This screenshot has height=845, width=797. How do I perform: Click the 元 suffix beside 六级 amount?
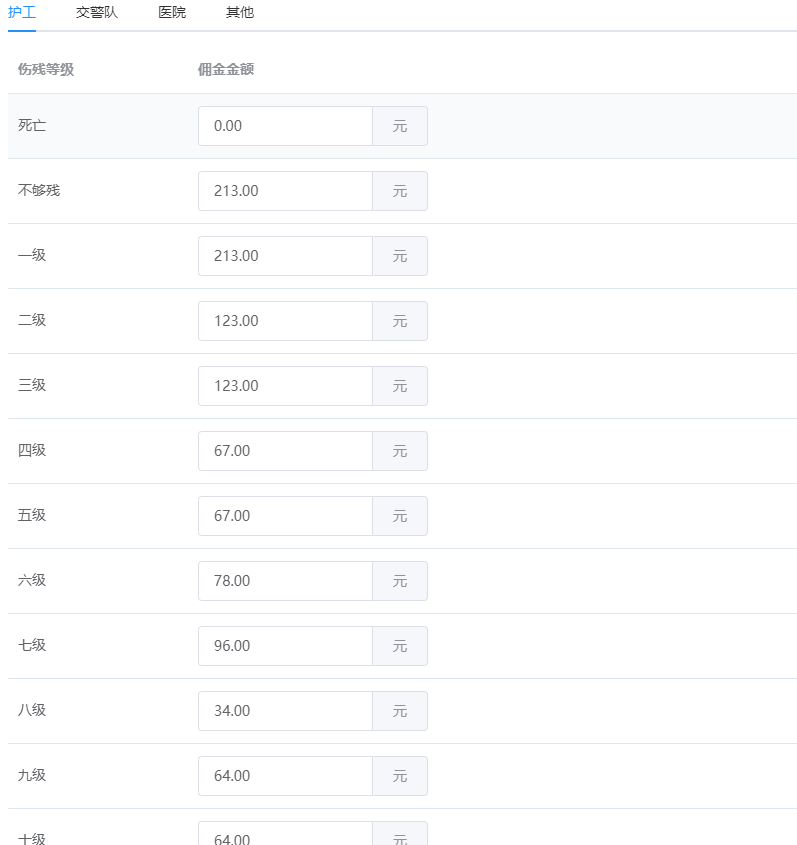[x=400, y=581]
